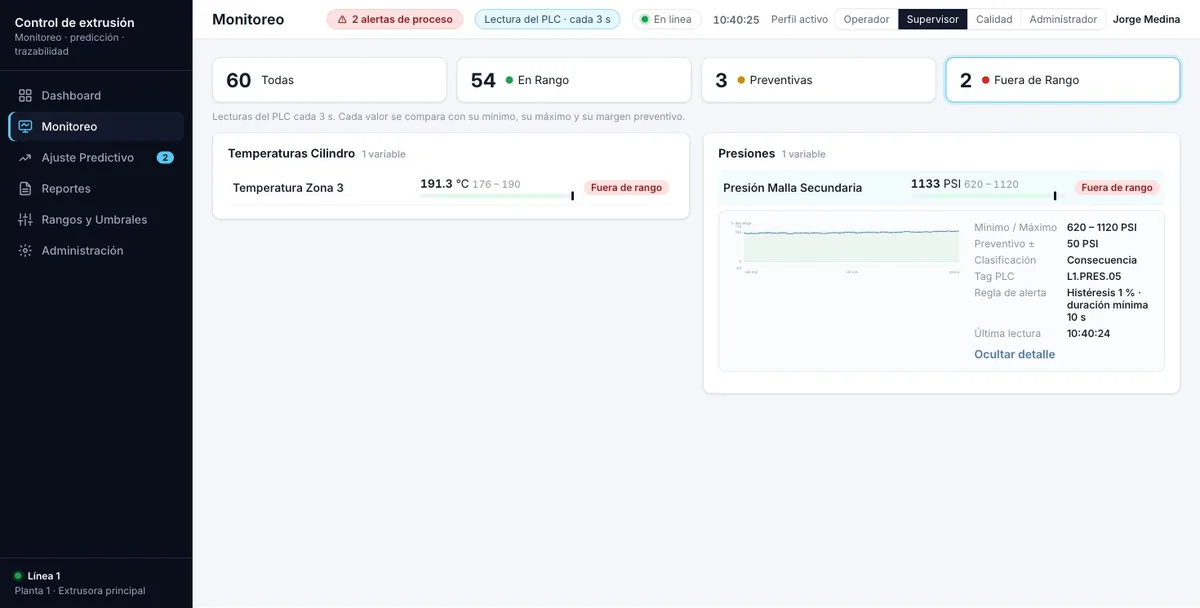Click the Preventivo value 50 PSI
Image resolution: width=1200 pixels, height=608 pixels.
[1082, 244]
